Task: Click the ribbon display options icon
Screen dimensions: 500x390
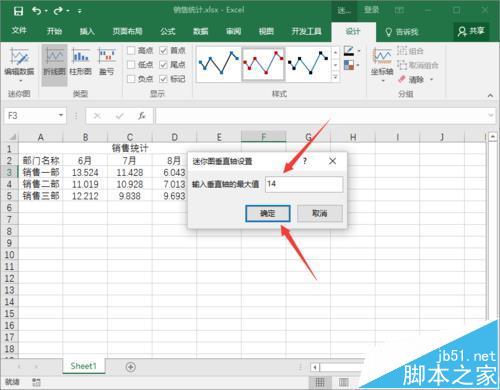Action: (x=399, y=11)
